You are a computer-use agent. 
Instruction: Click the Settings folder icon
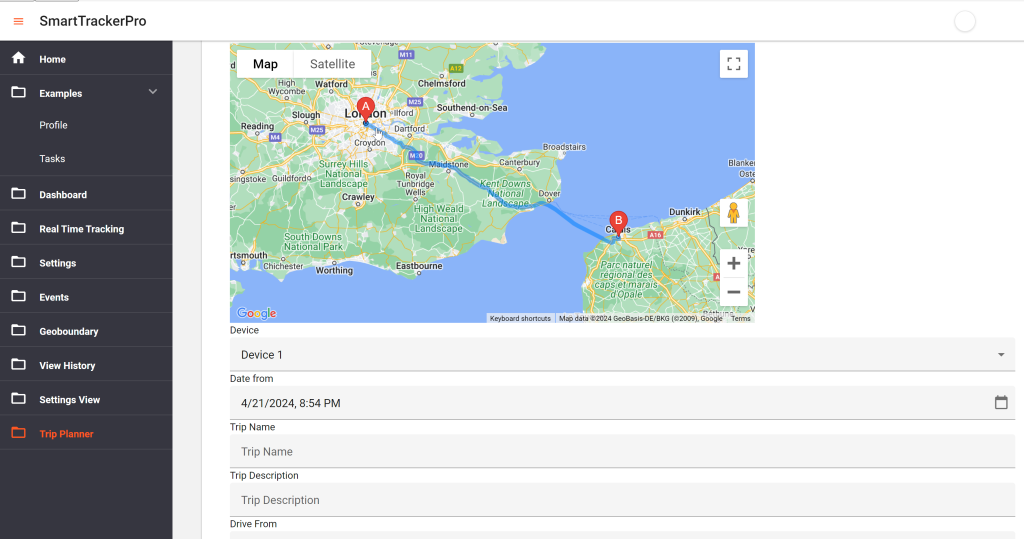pyautogui.click(x=18, y=261)
